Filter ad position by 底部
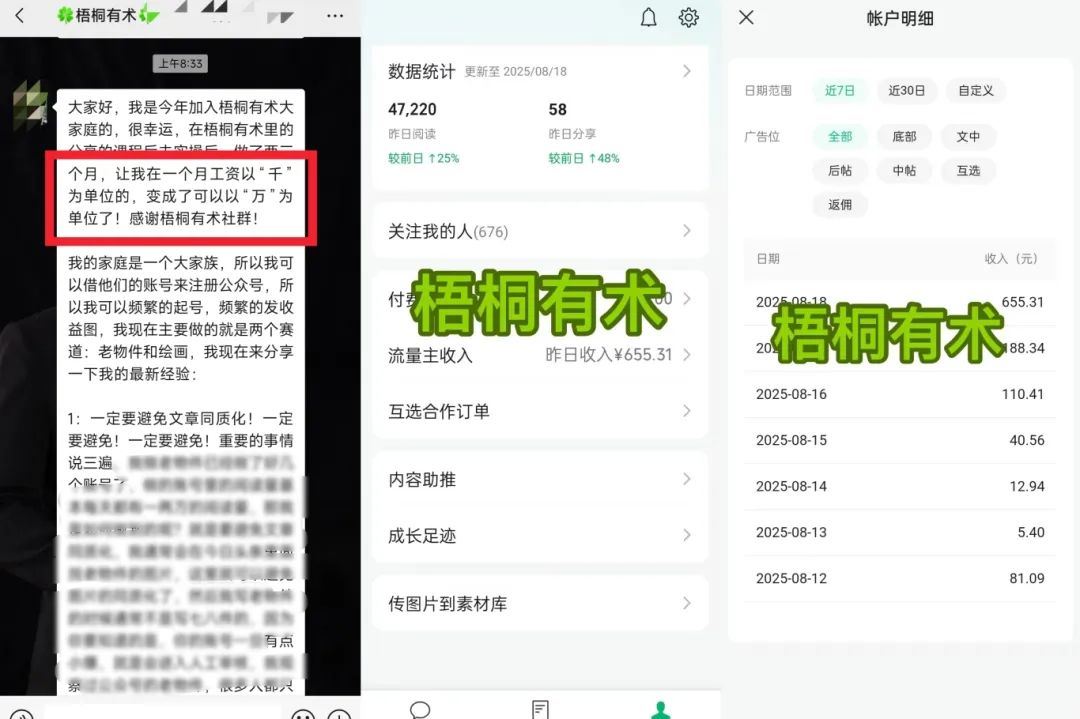Viewport: 1080px width, 719px height. point(904,137)
